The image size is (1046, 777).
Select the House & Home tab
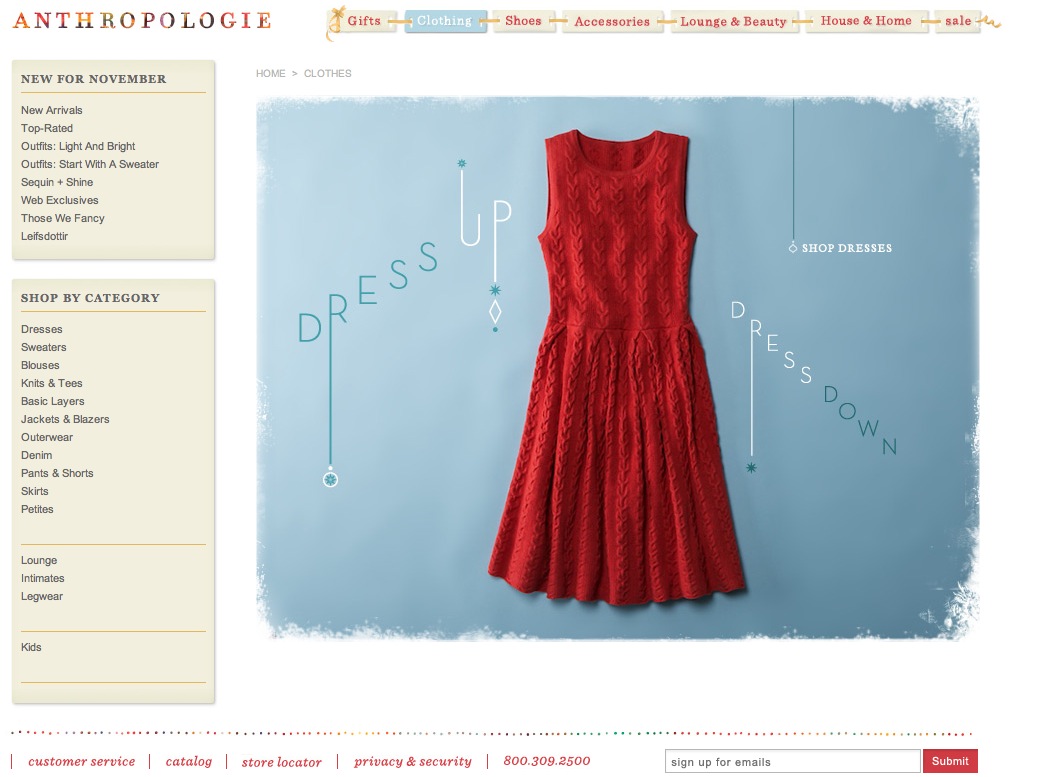(866, 21)
